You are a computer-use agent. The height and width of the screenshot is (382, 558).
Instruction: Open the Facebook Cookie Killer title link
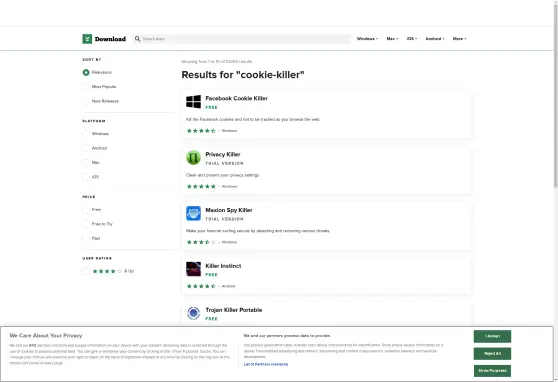point(236,98)
